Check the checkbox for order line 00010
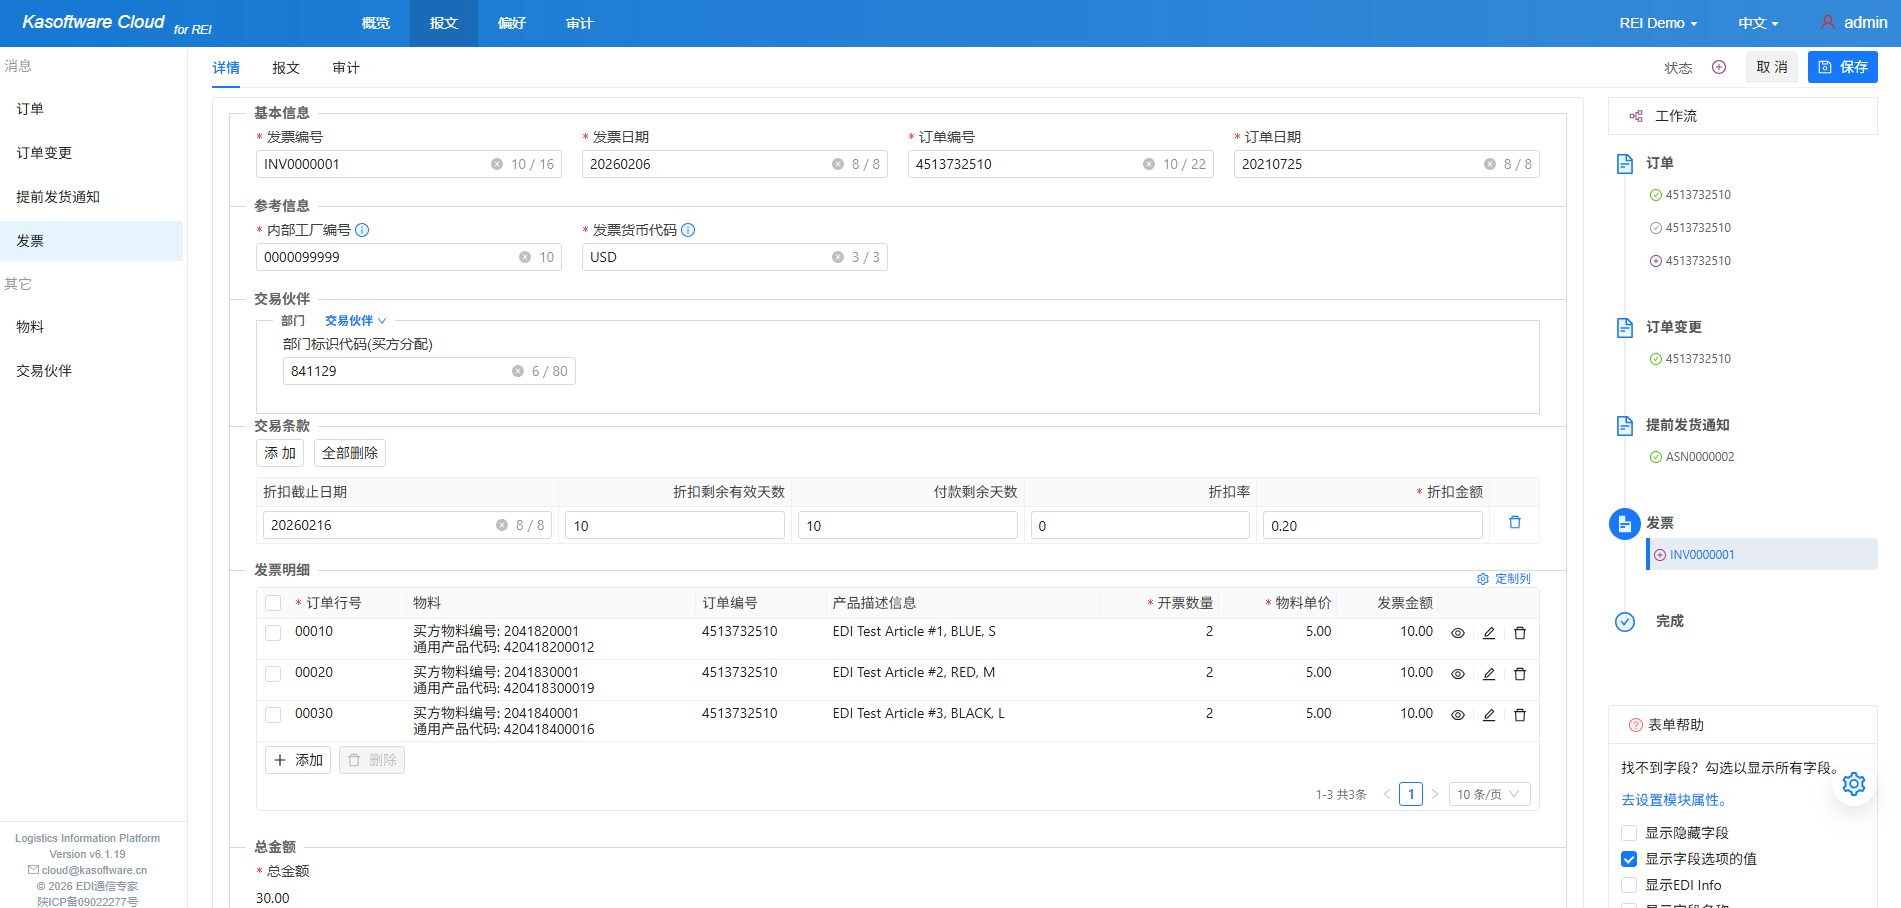This screenshot has height=908, width=1901. (x=273, y=633)
